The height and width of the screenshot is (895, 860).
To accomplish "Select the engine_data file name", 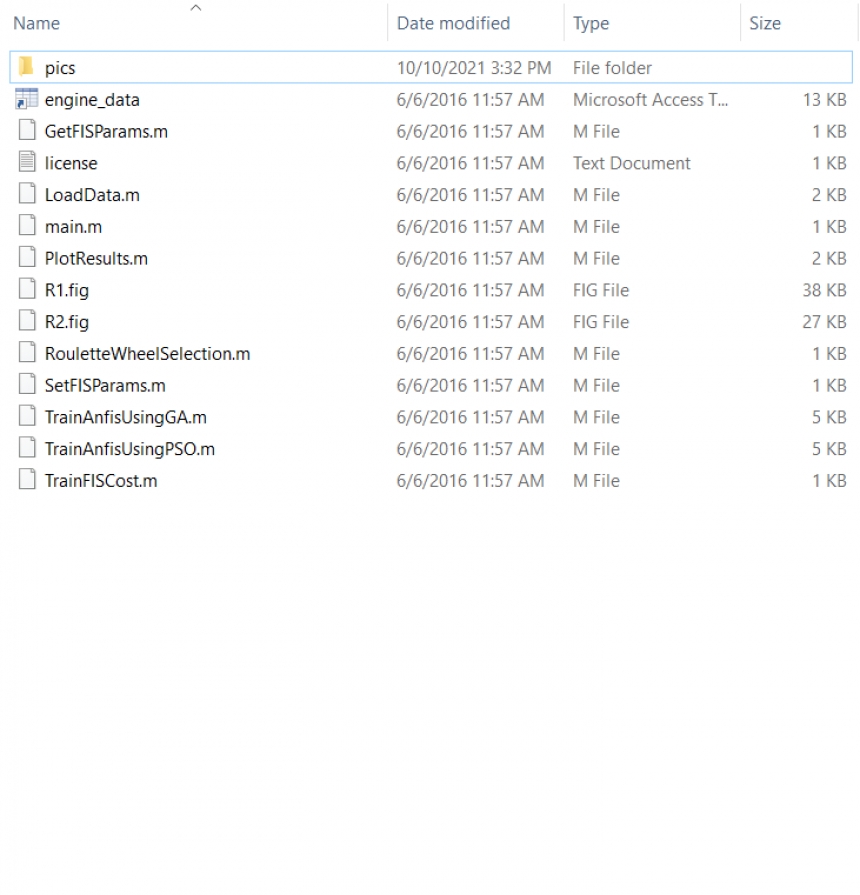I will click(92, 100).
